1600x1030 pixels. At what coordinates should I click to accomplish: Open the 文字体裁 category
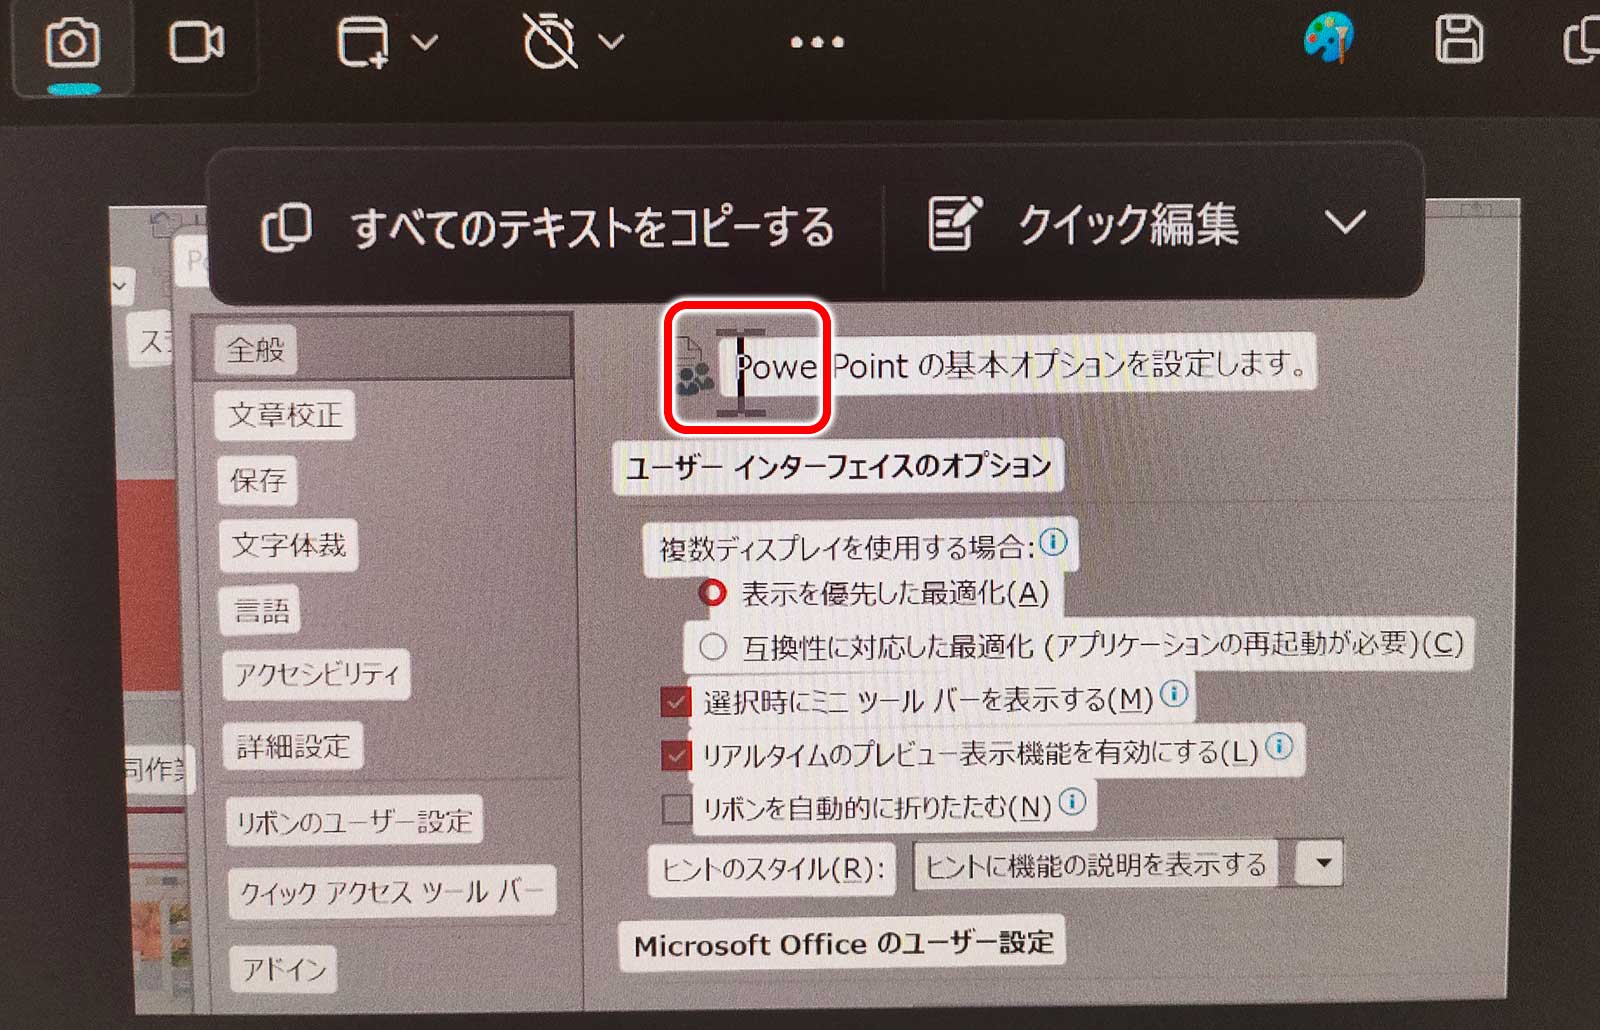click(289, 545)
